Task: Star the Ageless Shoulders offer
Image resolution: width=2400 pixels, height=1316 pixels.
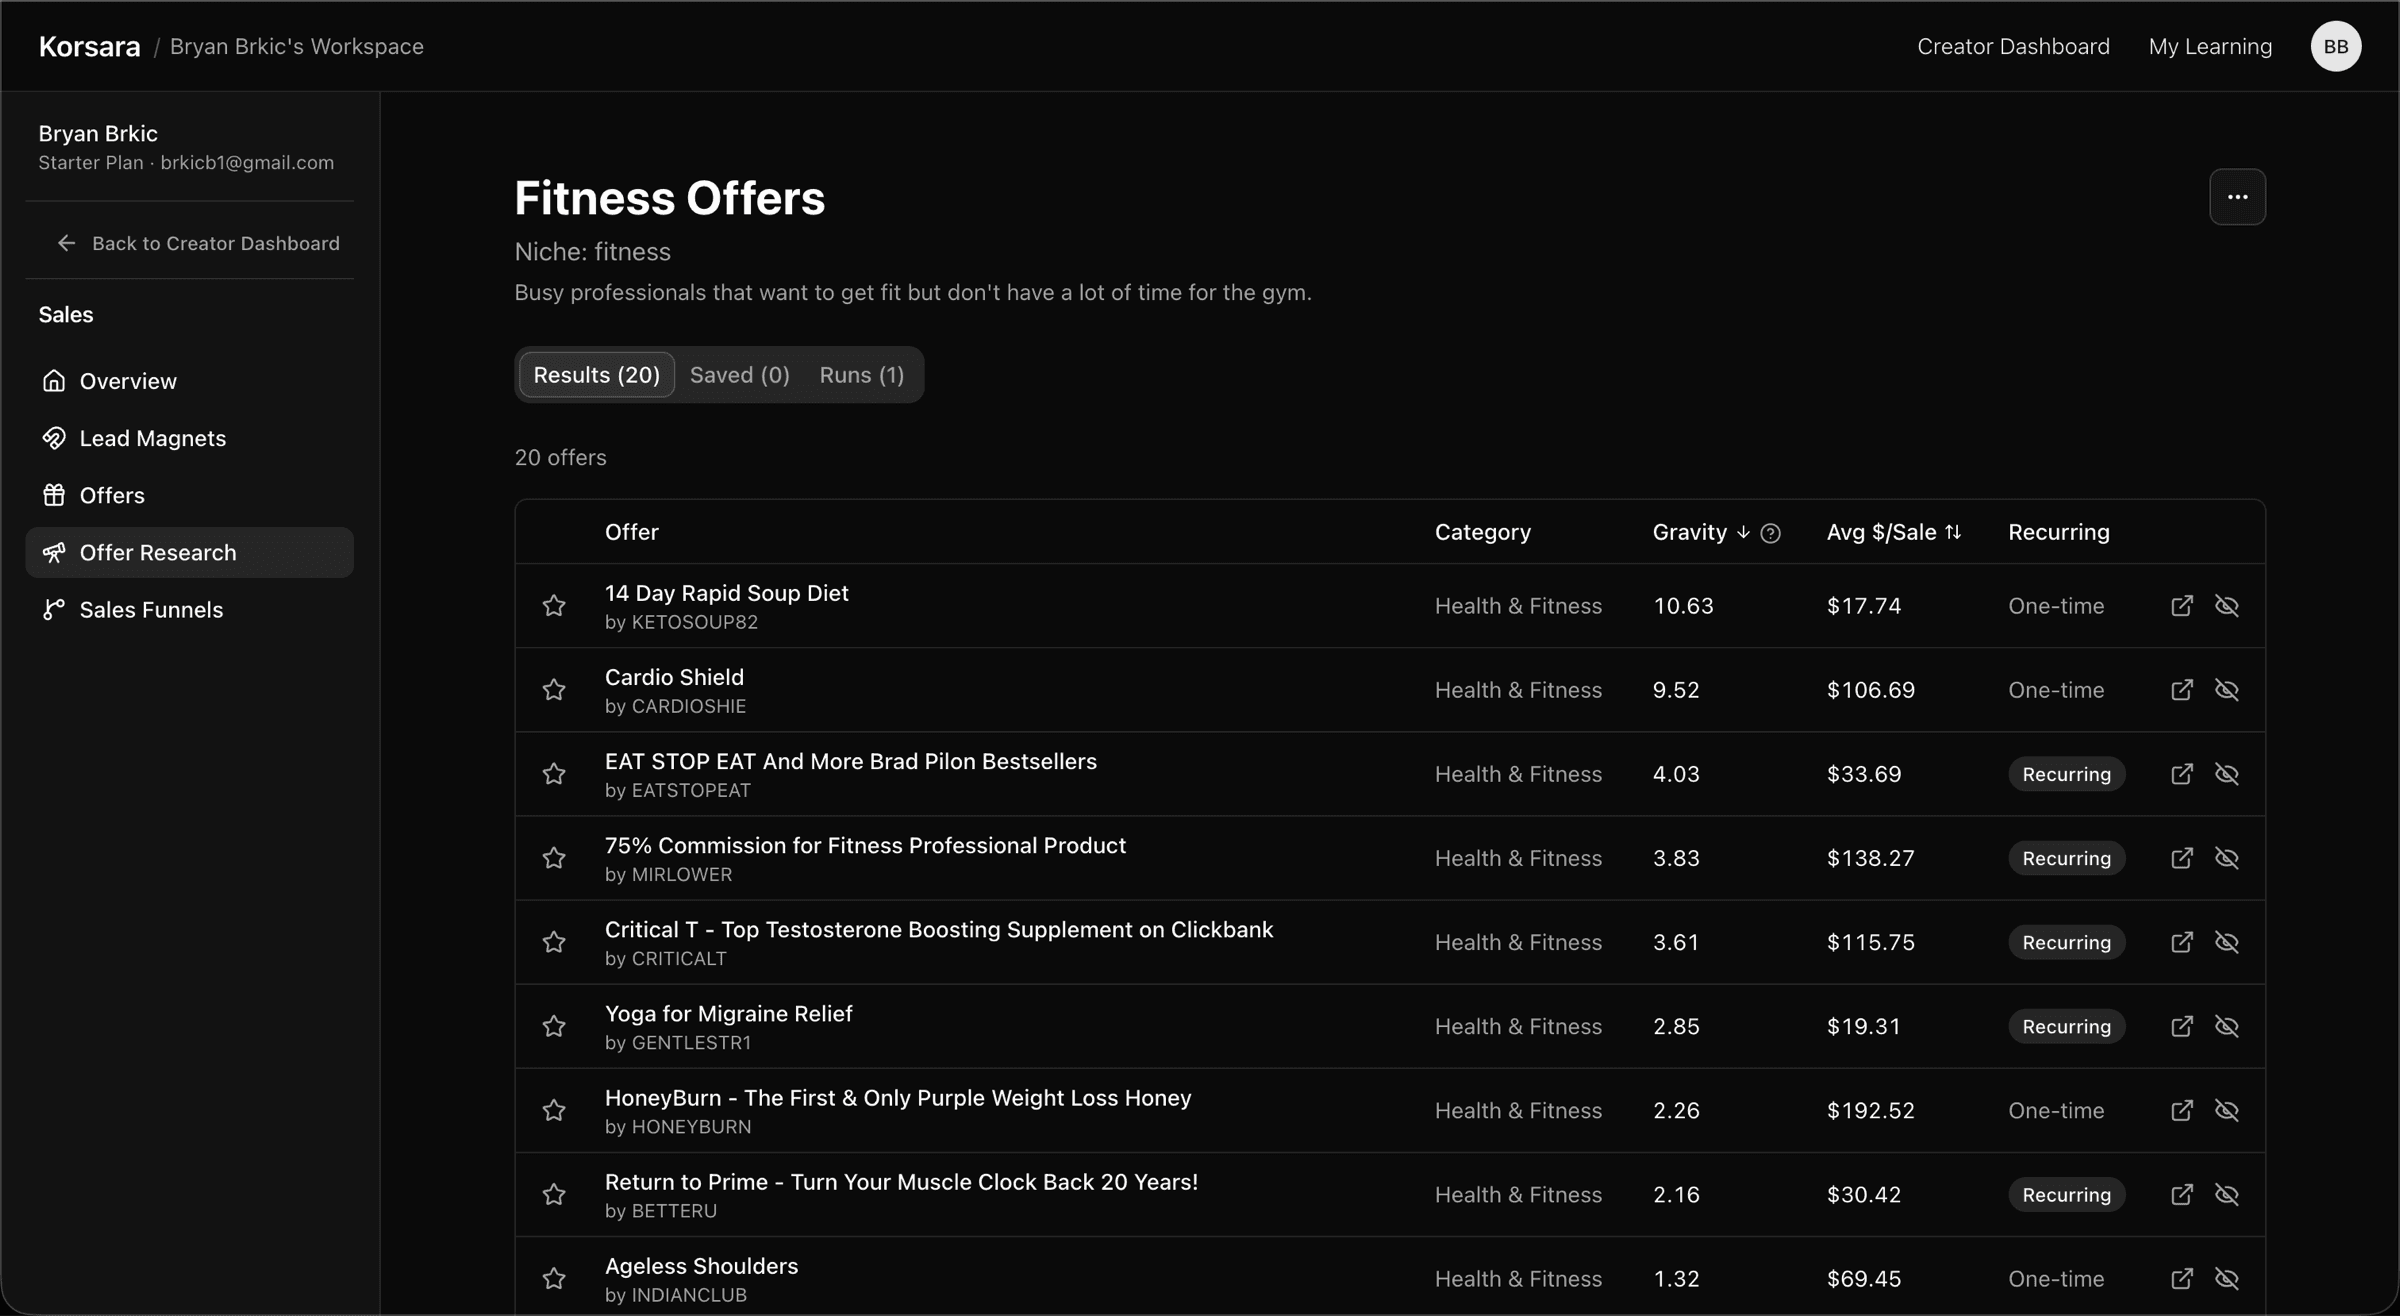Action: click(x=554, y=1278)
